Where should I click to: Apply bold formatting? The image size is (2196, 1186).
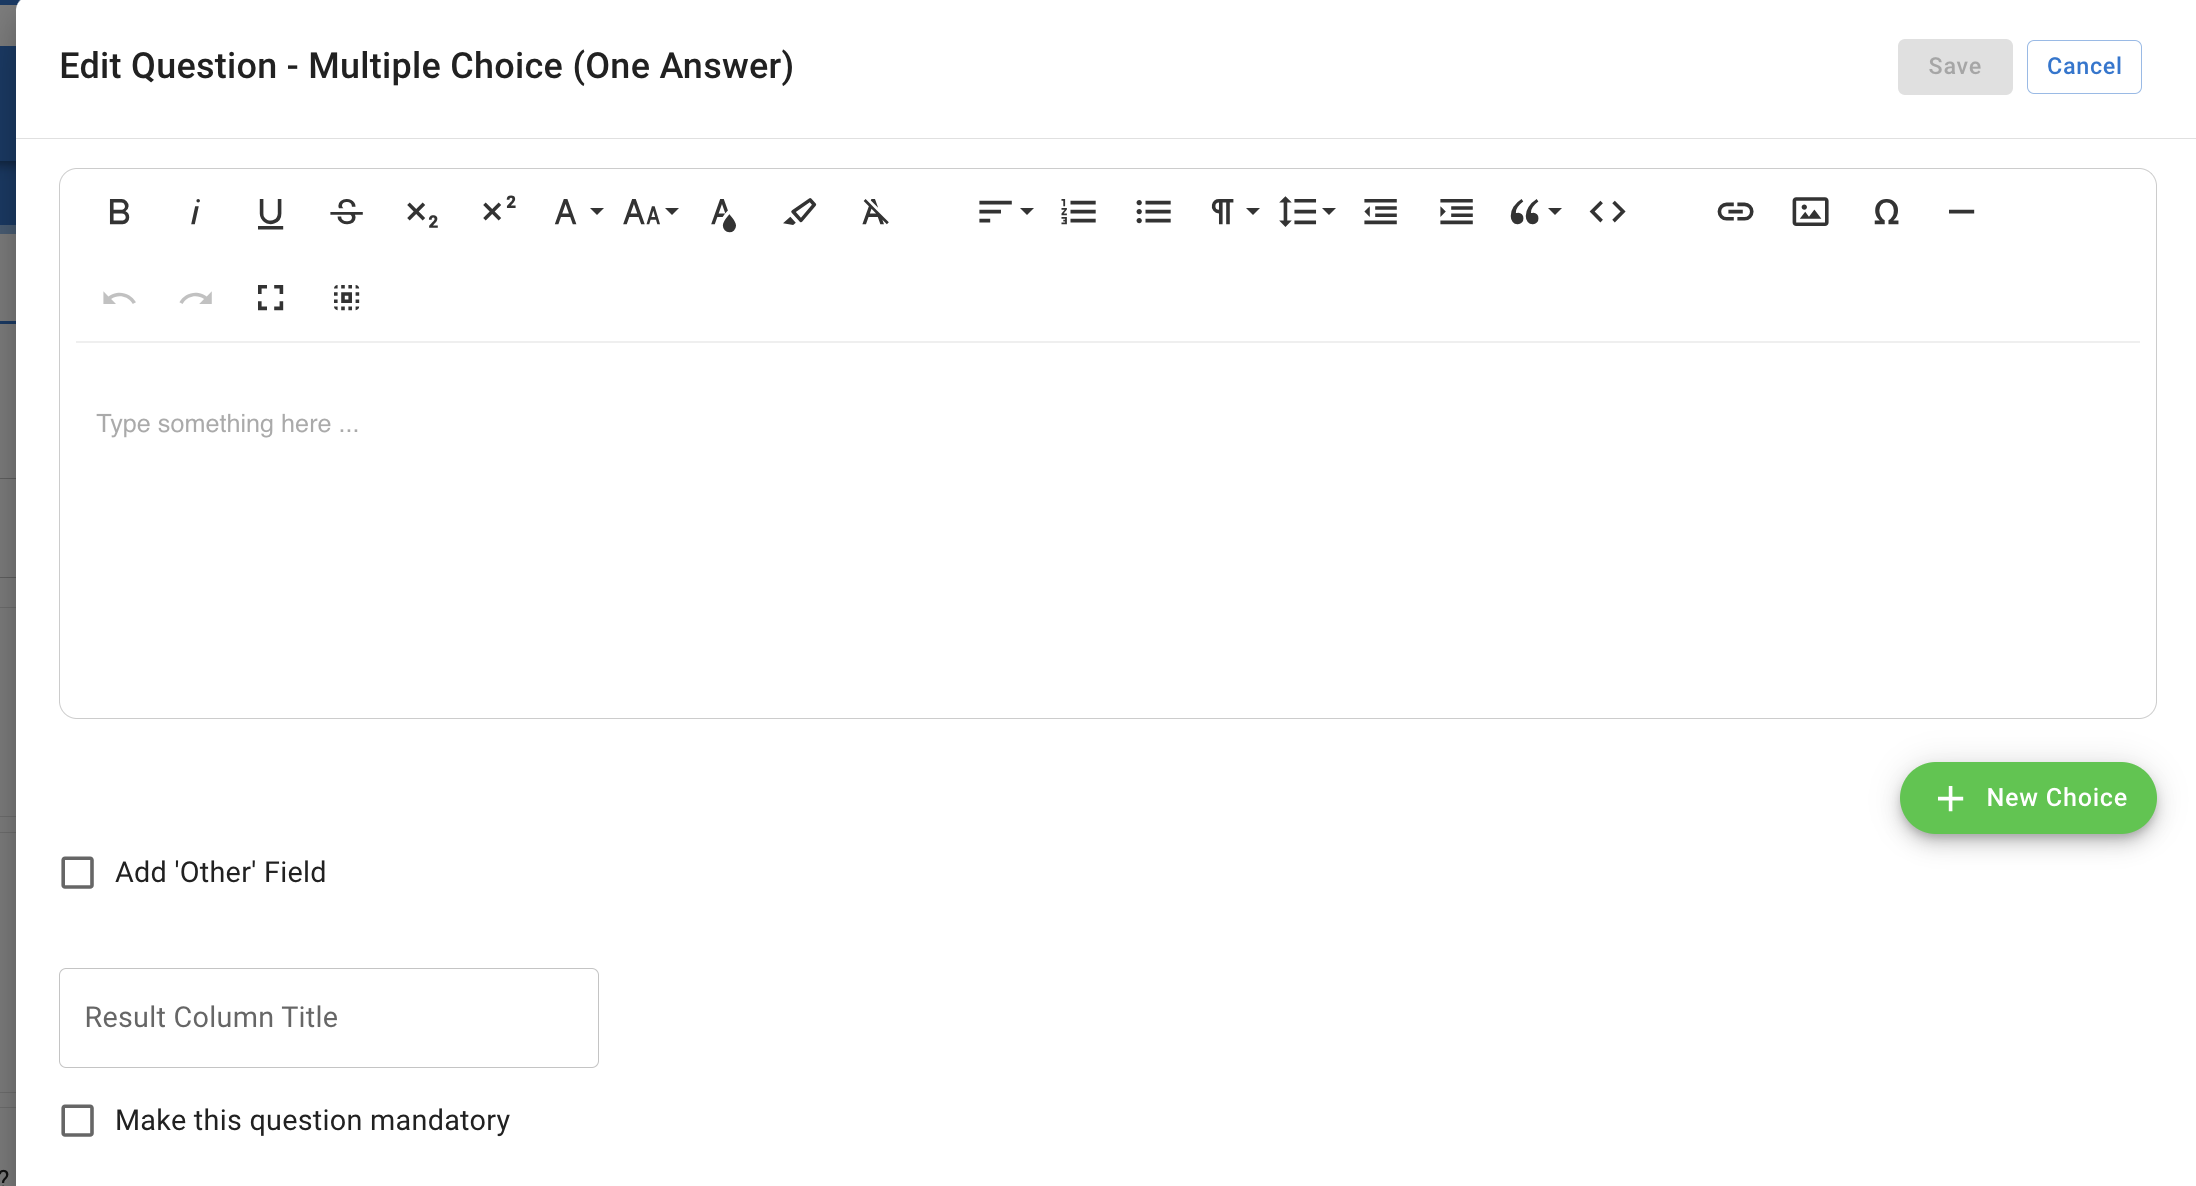pos(119,212)
